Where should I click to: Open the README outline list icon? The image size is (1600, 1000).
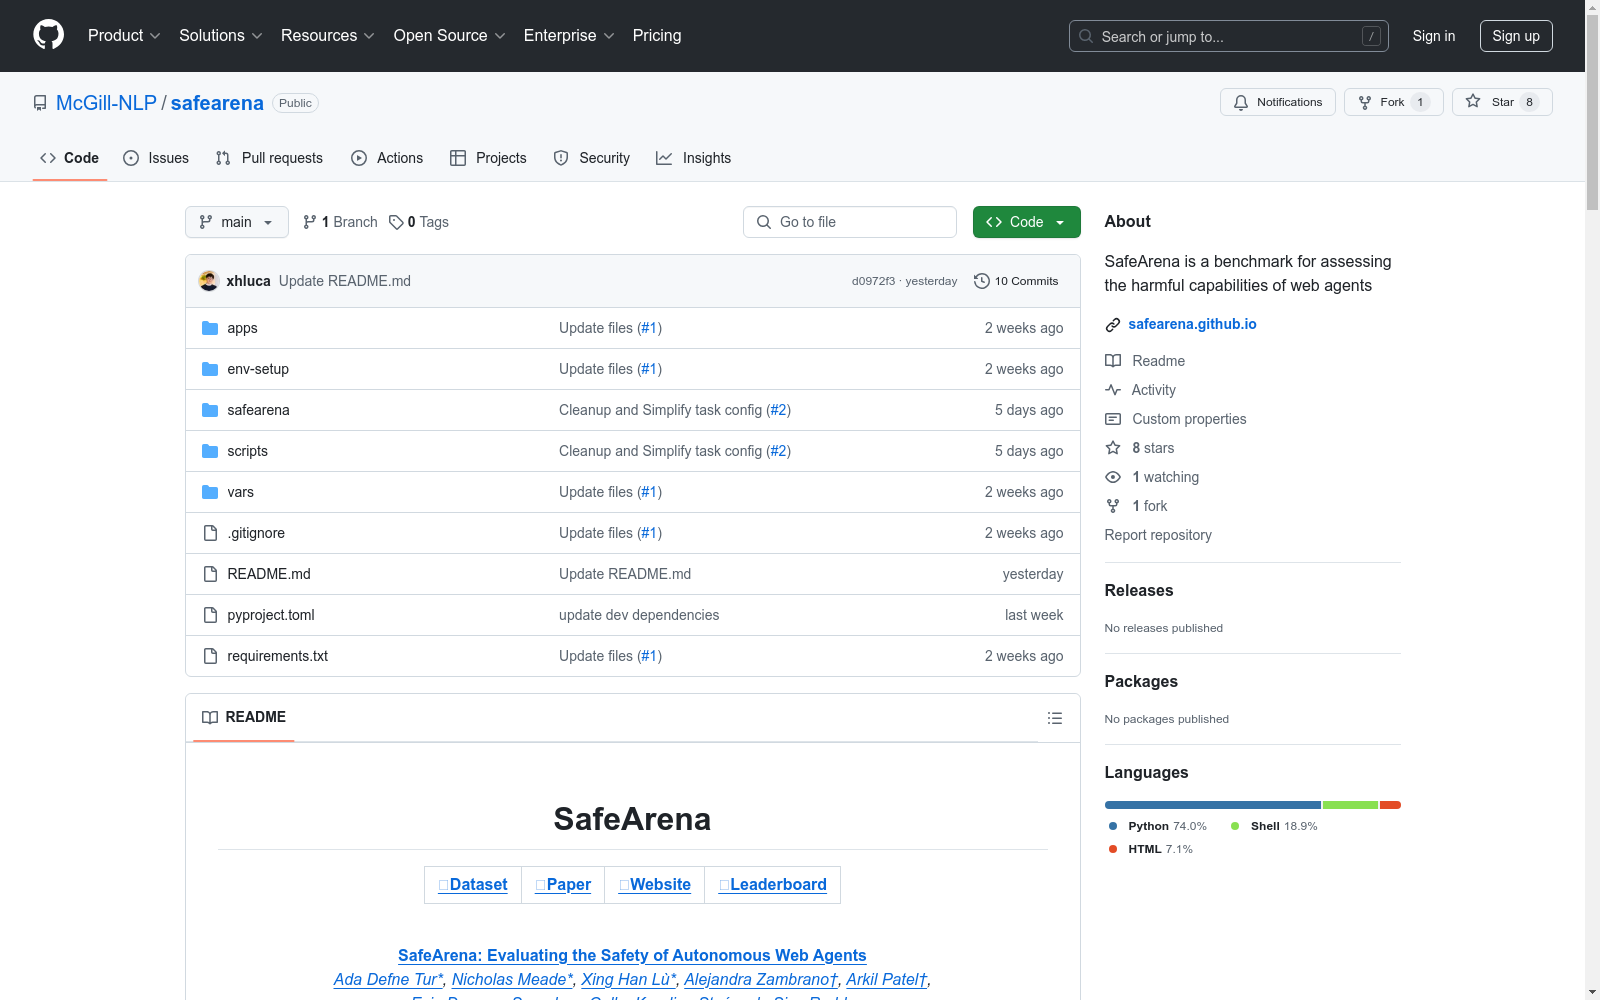point(1055,718)
